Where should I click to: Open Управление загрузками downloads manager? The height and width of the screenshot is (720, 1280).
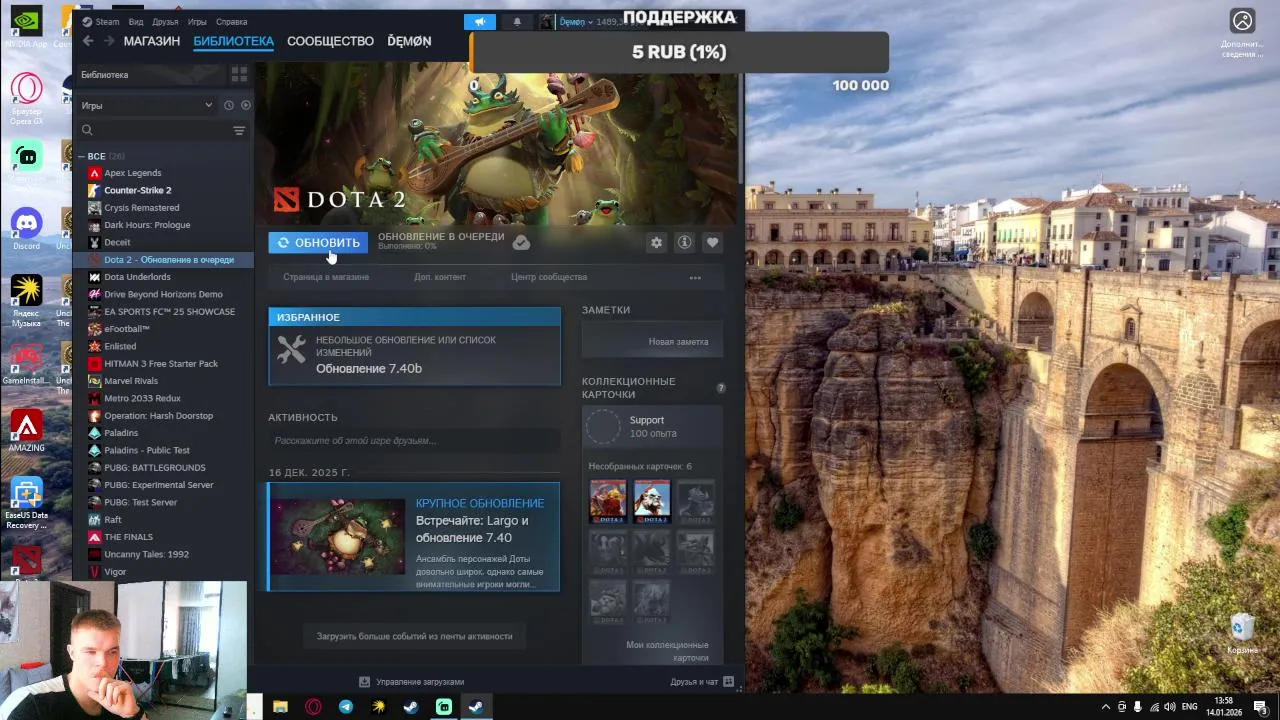click(411, 681)
